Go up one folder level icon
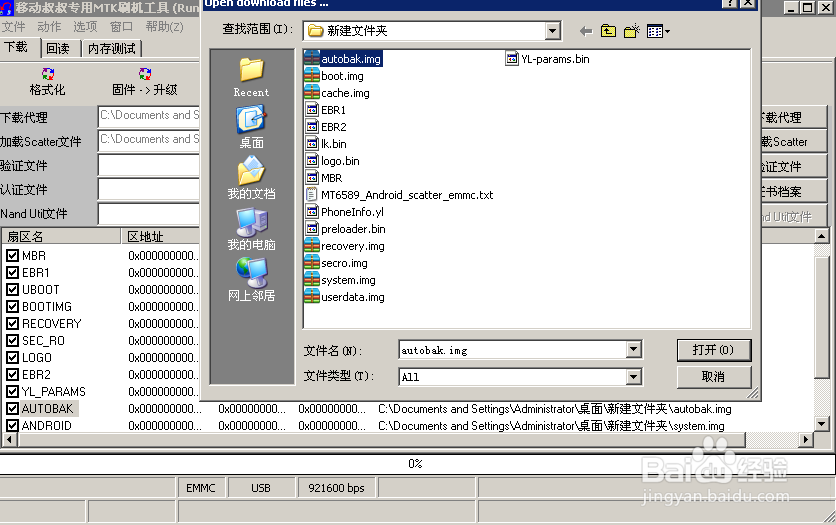The height and width of the screenshot is (525, 836). [608, 31]
